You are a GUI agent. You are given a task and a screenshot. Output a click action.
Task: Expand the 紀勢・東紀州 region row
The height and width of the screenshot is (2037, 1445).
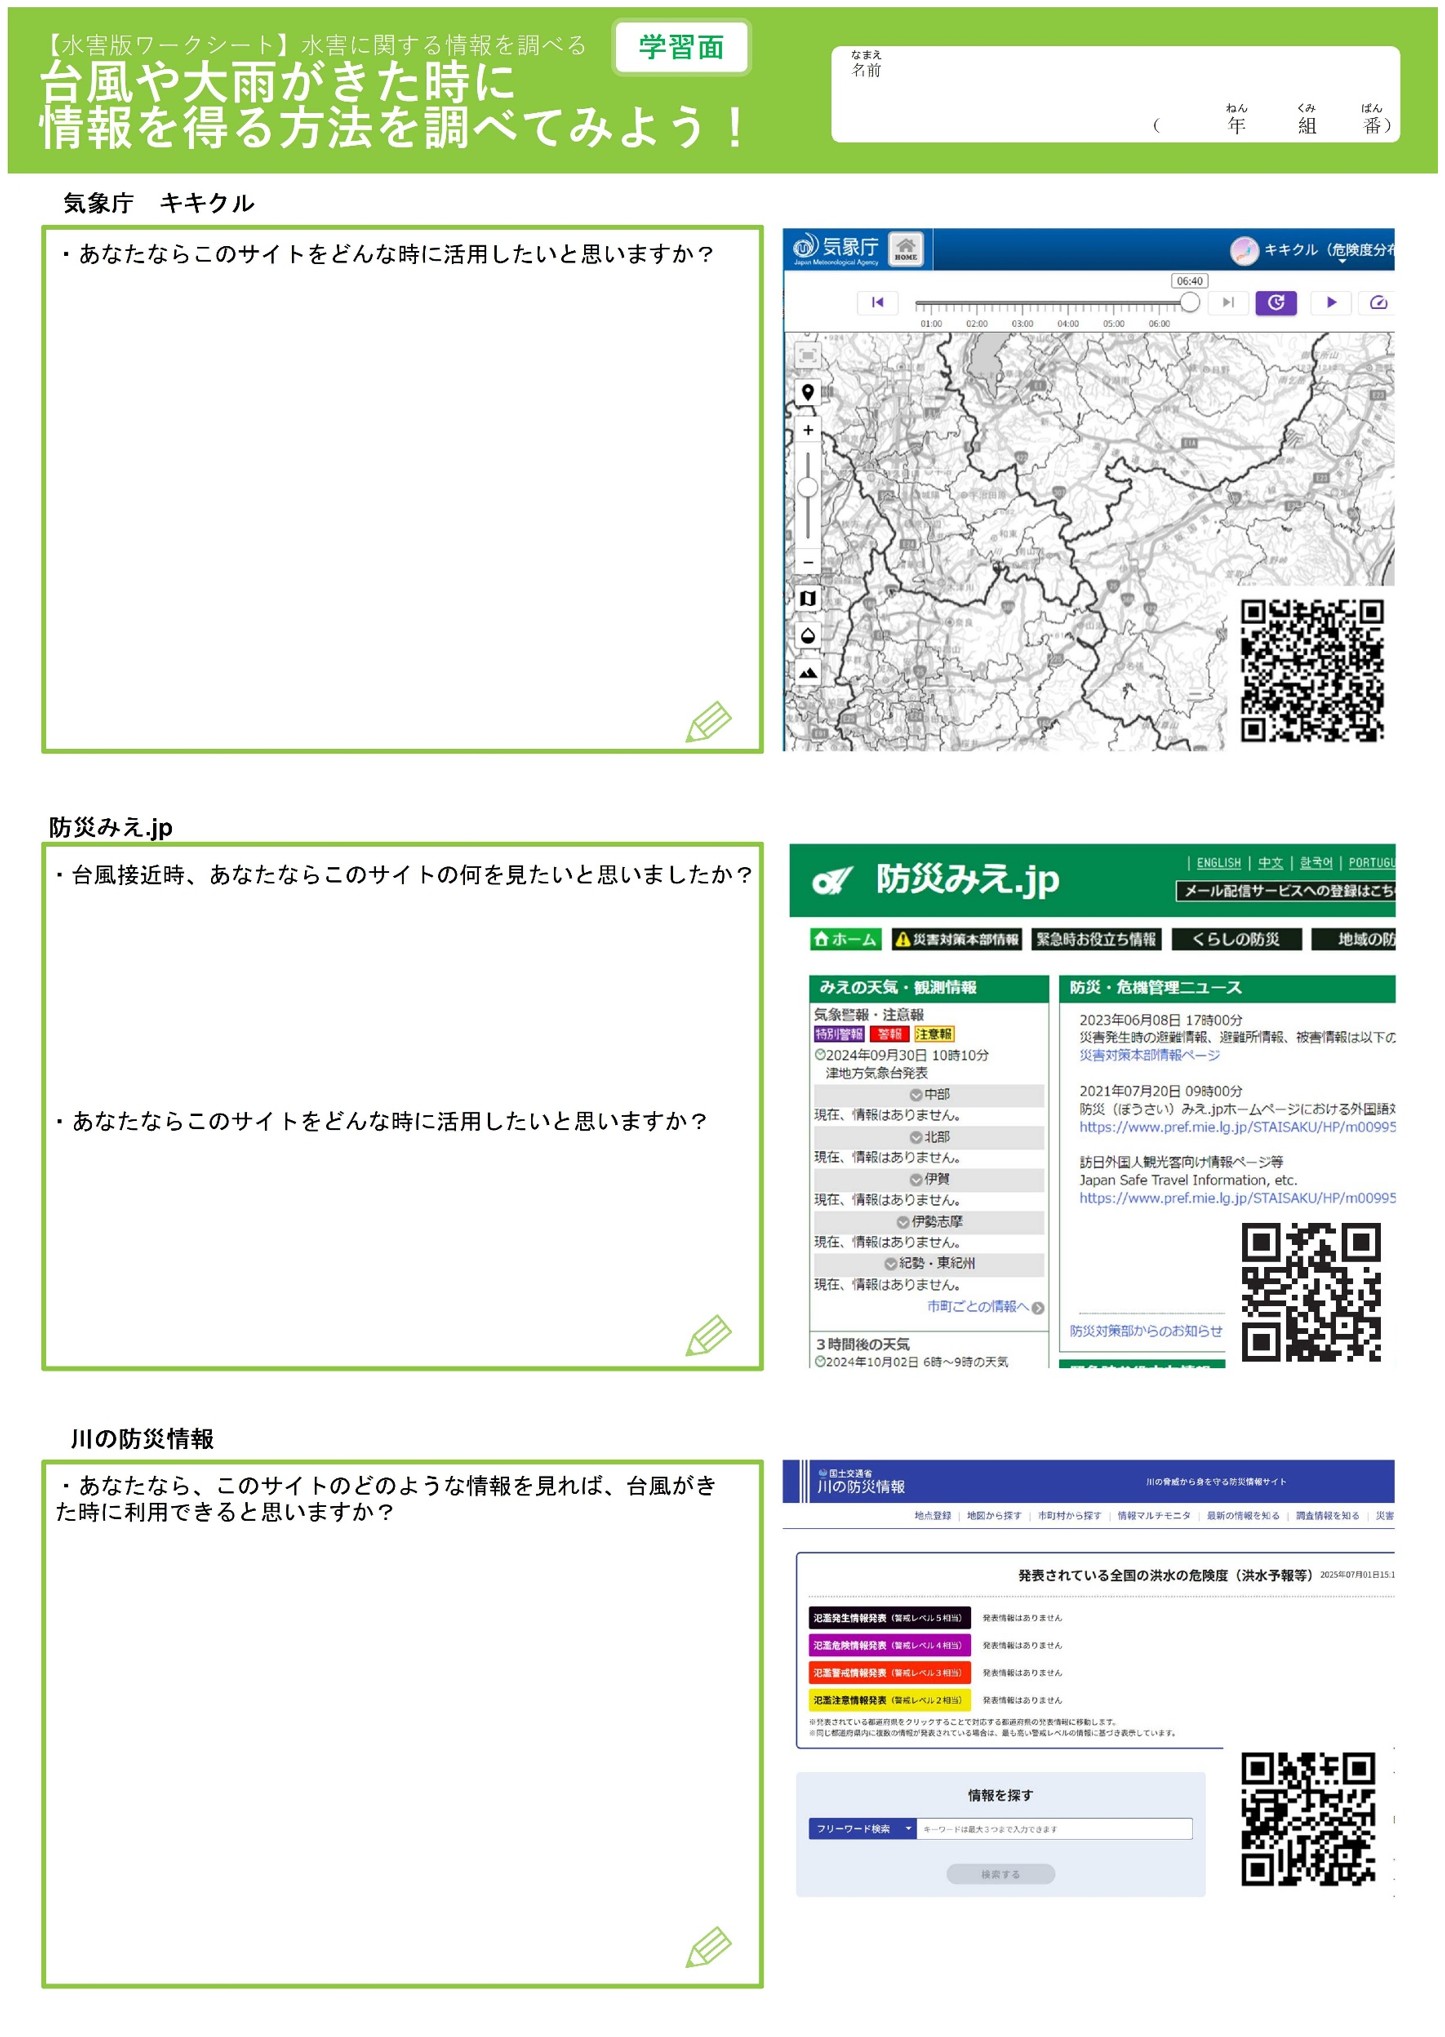point(929,1264)
